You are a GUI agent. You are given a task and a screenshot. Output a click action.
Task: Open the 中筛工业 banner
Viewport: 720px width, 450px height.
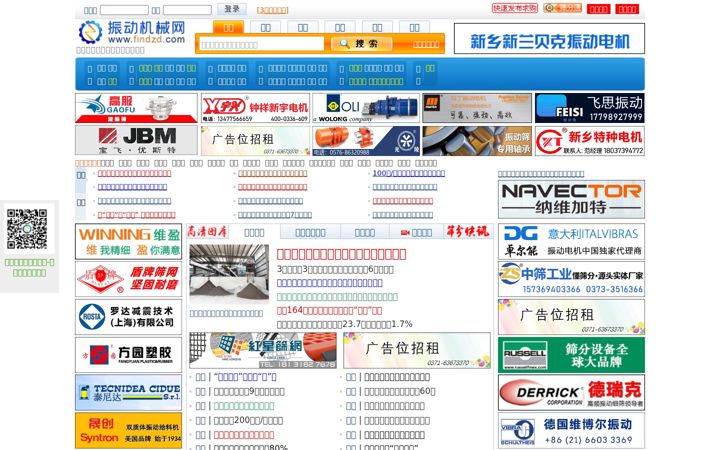571,279
